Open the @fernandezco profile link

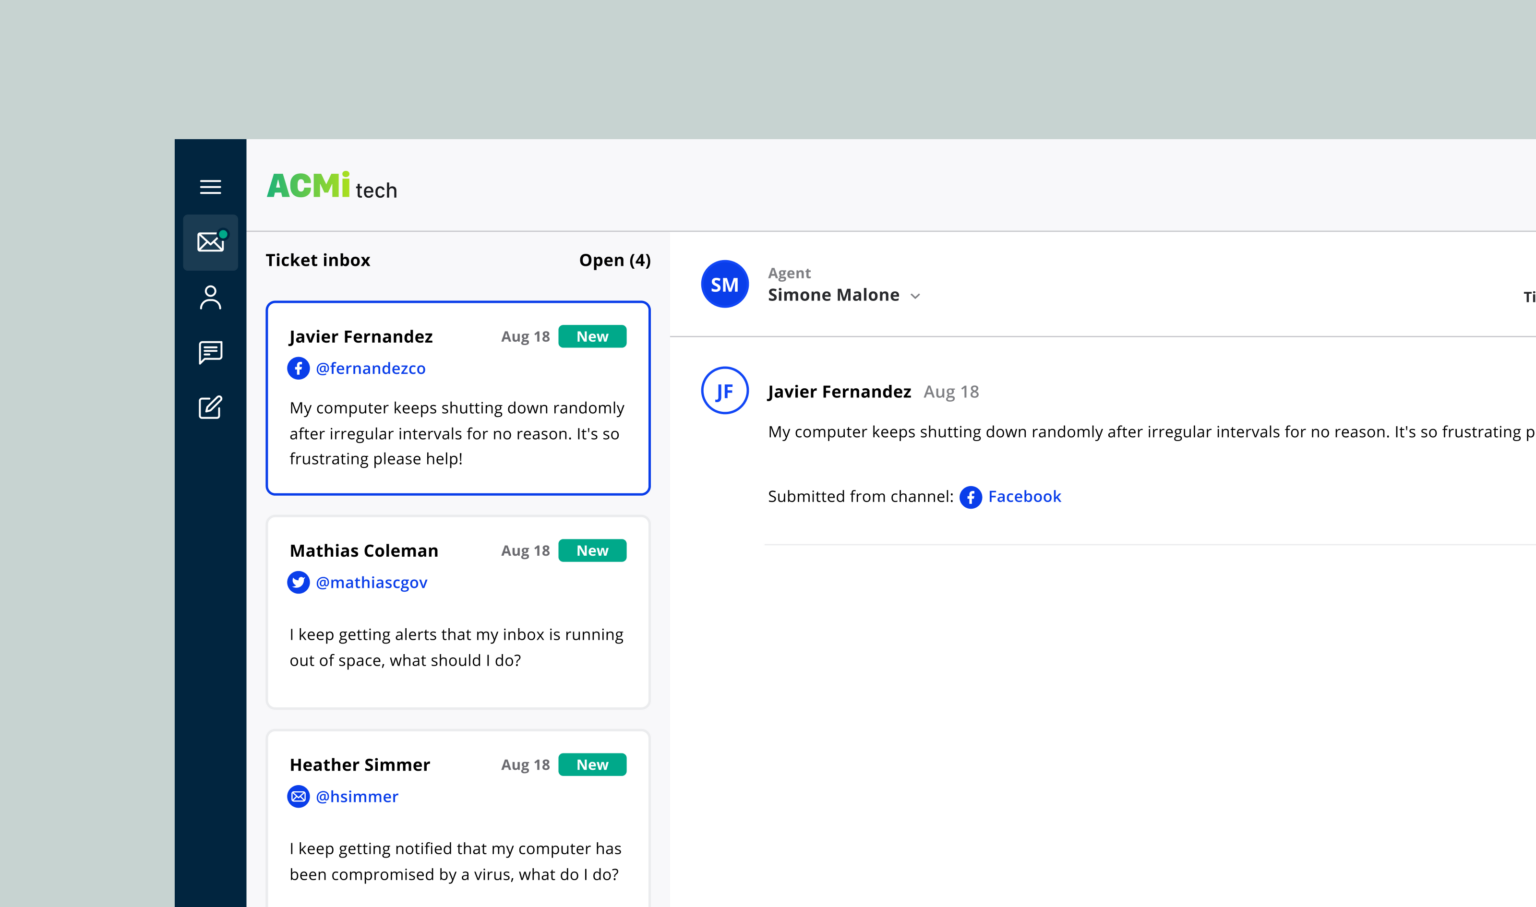pos(371,368)
